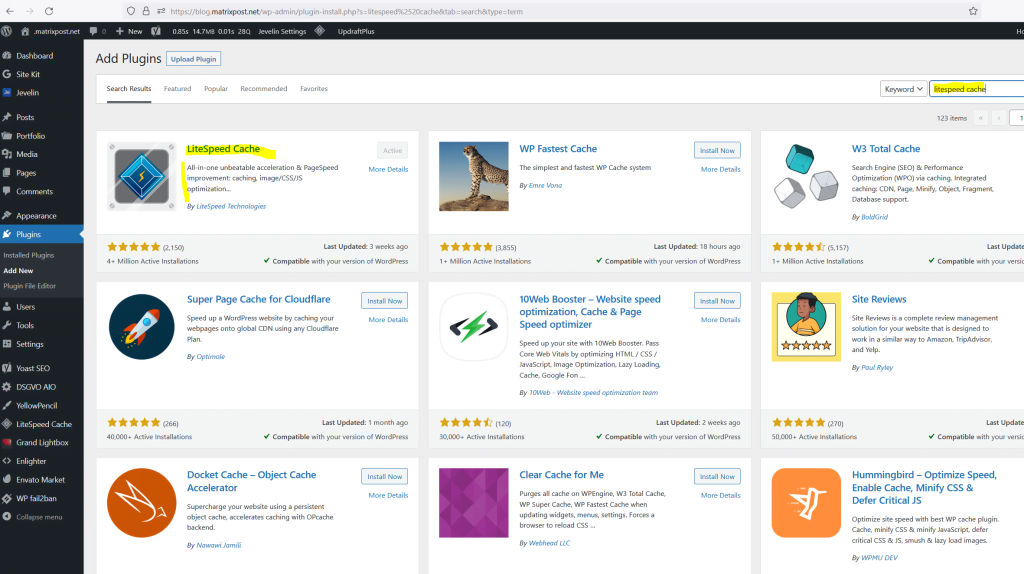Open Site Reviews plugin title
This screenshot has width=1024, height=574.
pos(879,299)
